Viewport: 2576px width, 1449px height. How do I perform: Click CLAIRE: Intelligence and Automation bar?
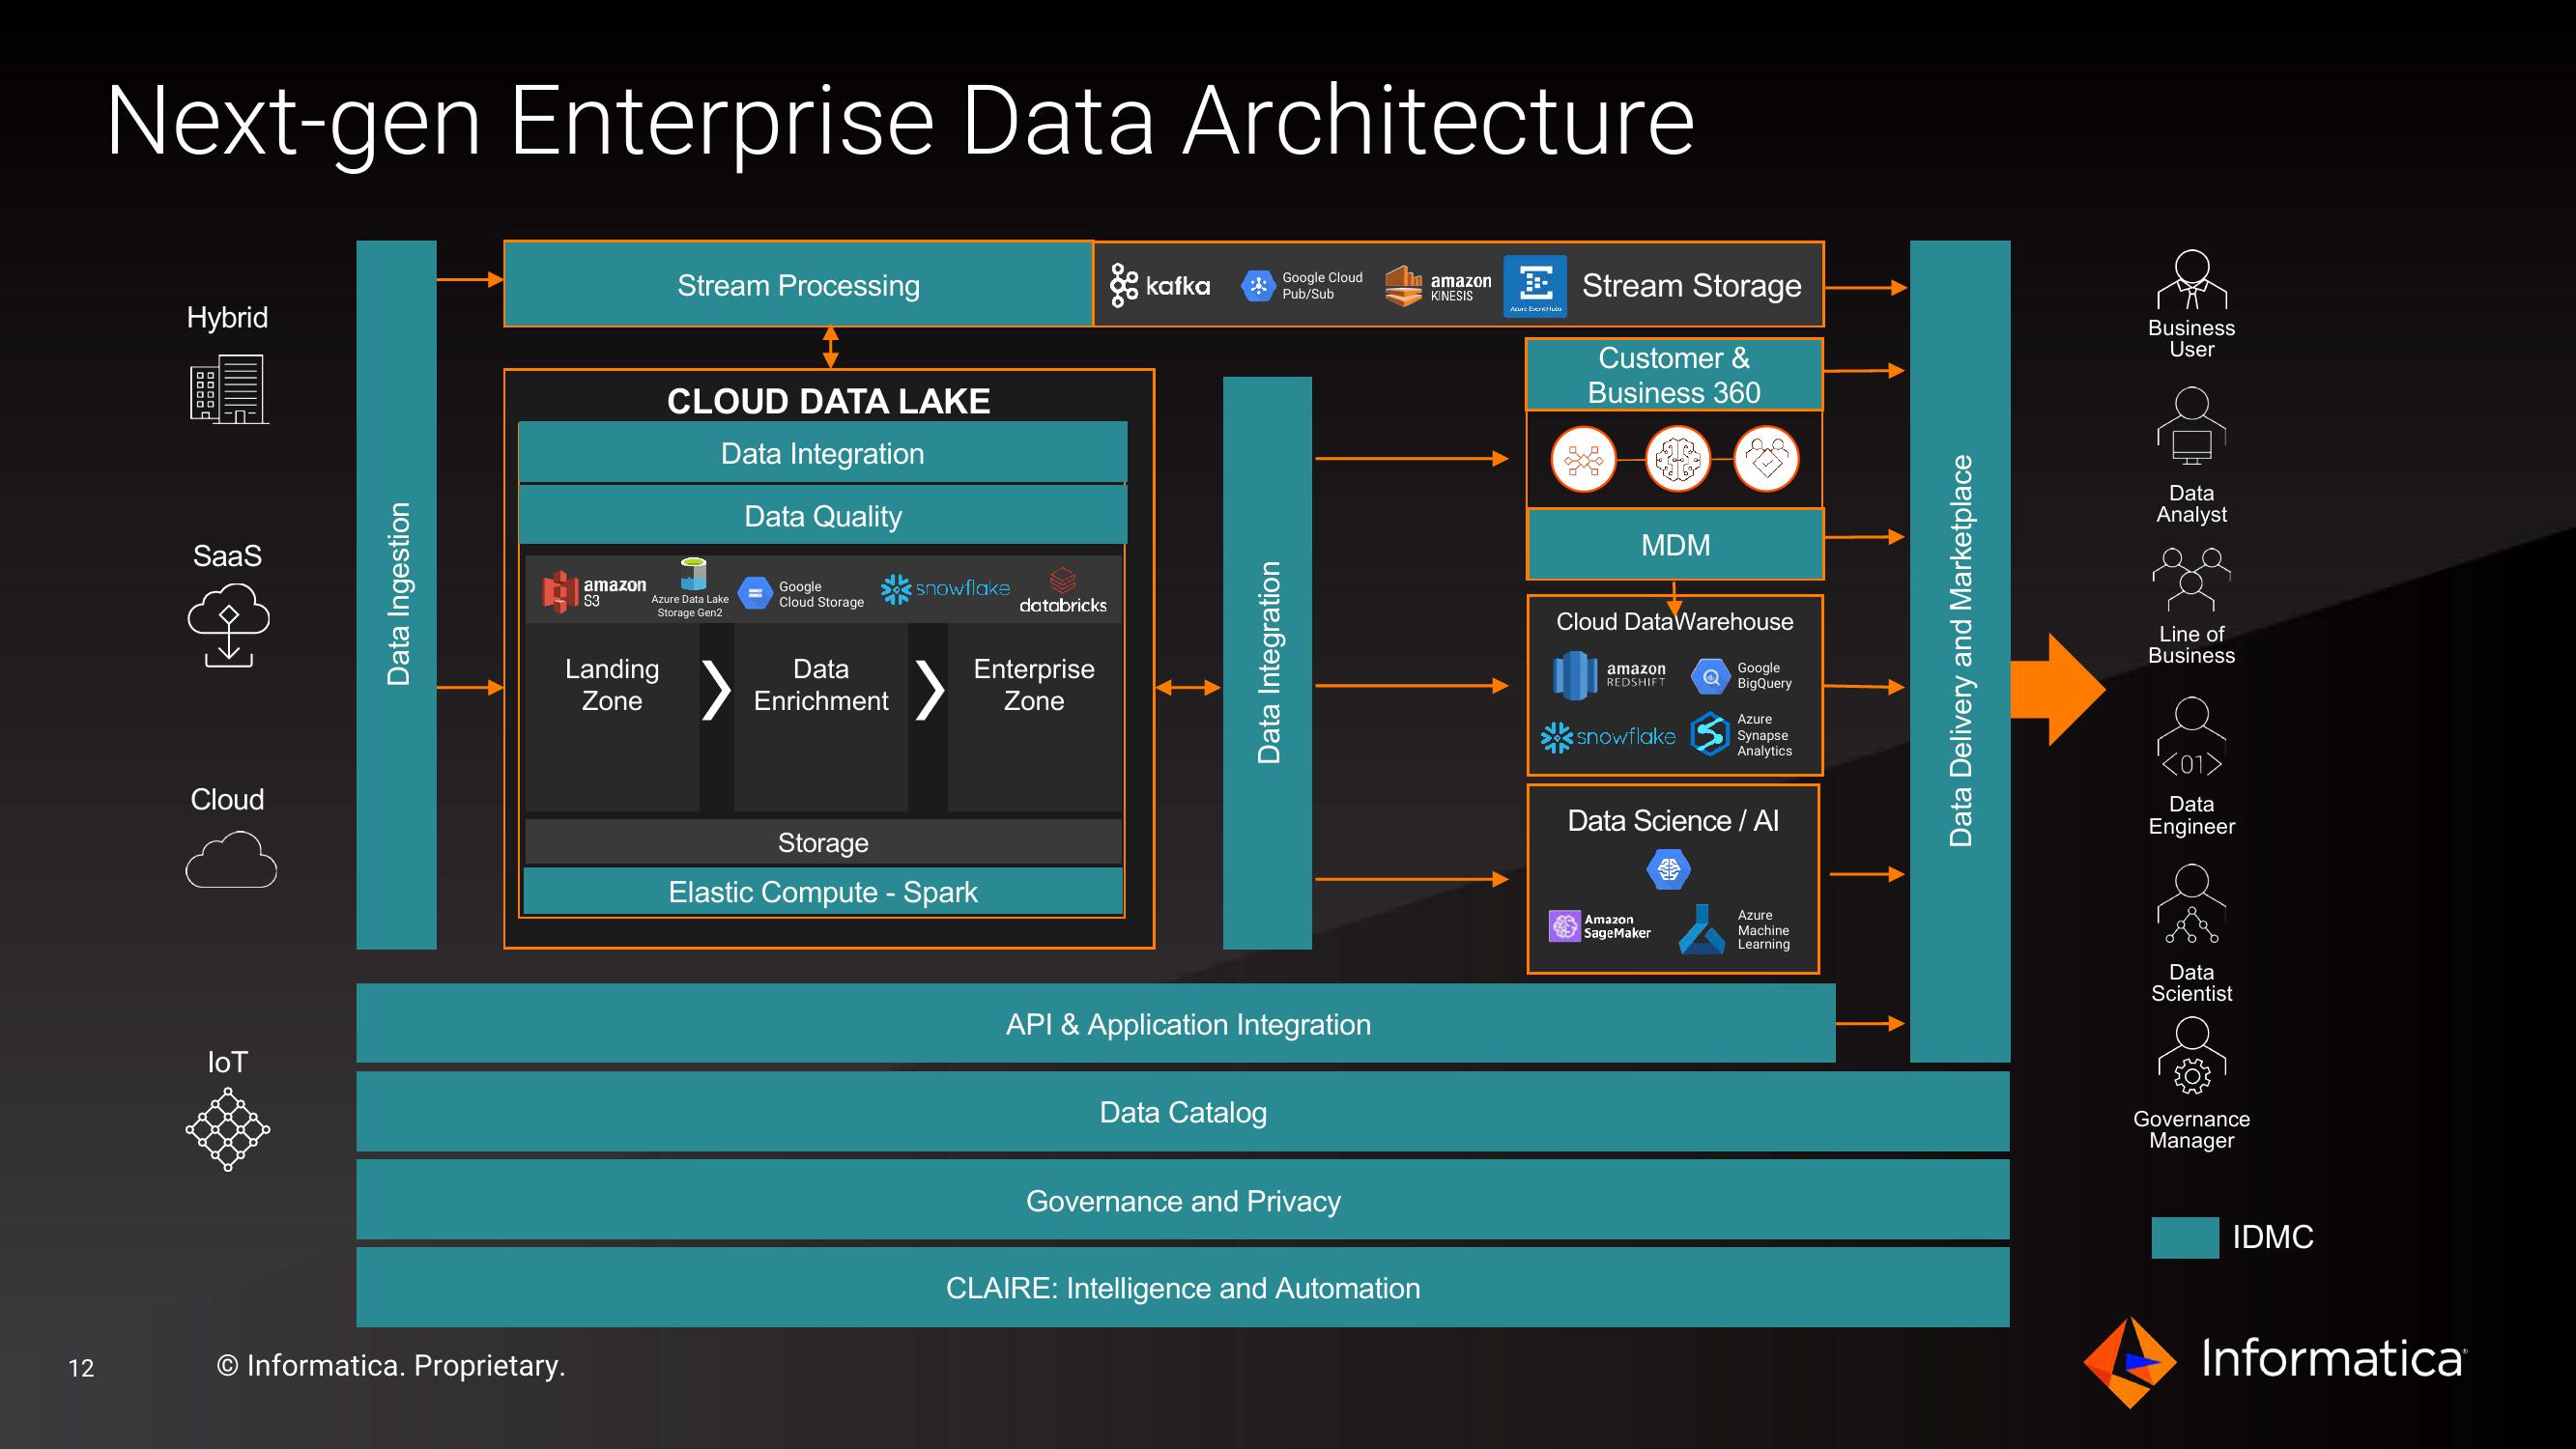[1183, 1287]
